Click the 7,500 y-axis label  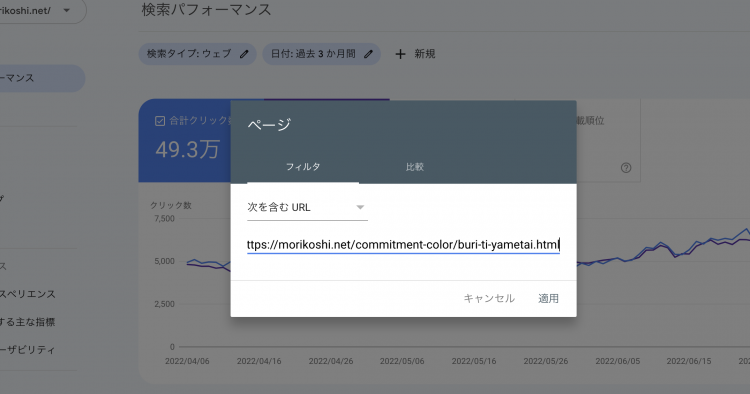164,219
